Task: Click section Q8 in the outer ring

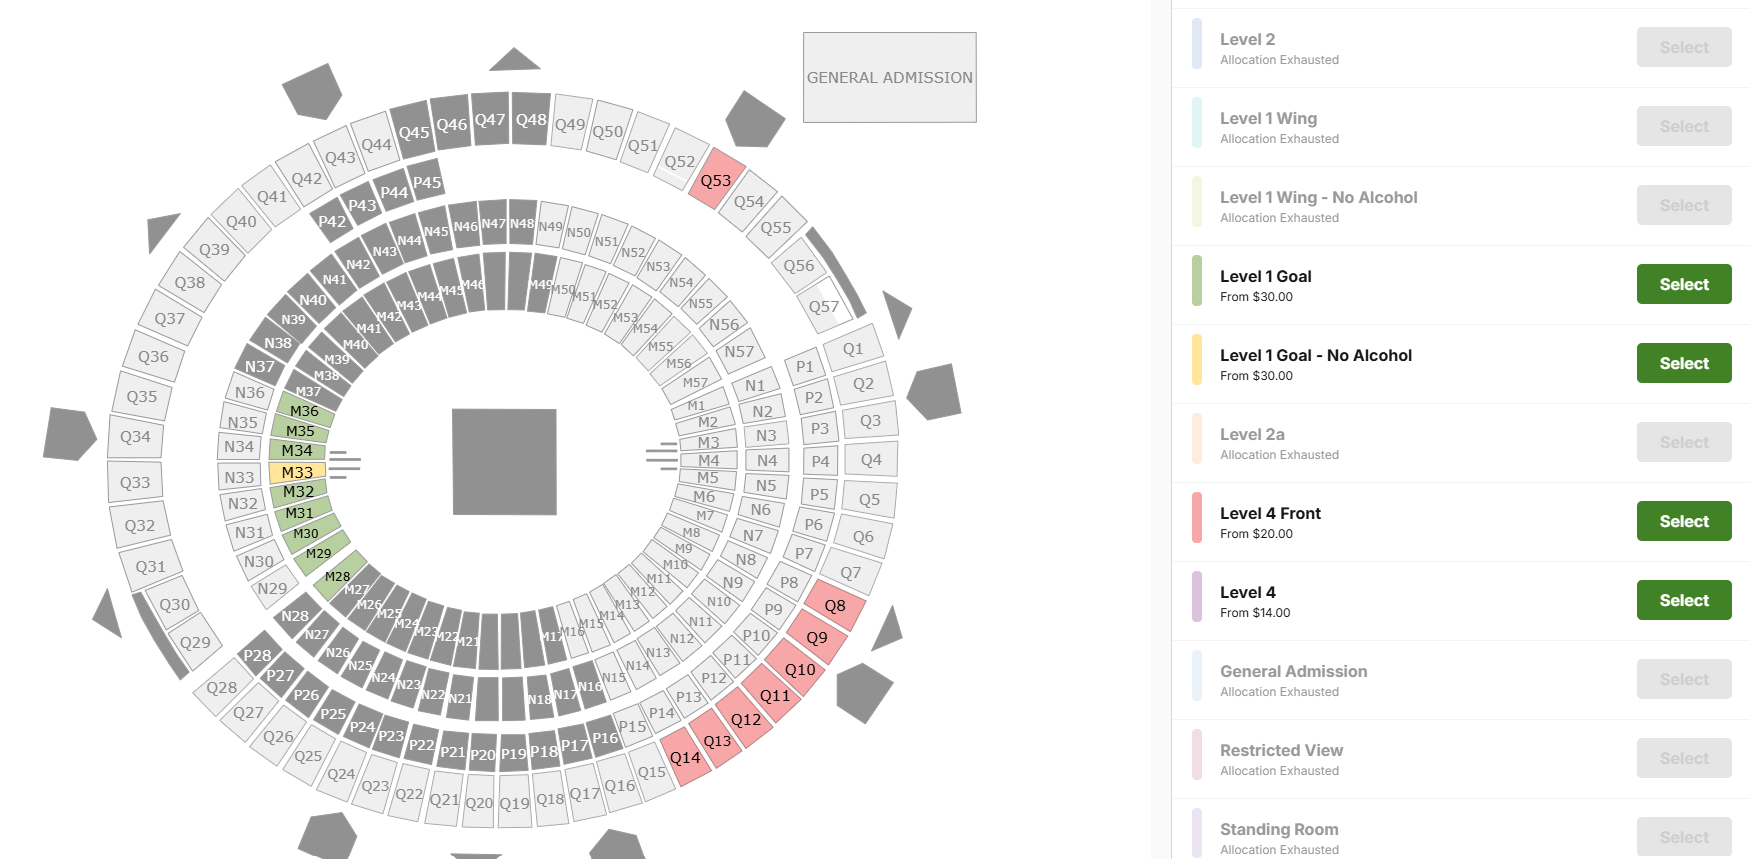Action: pos(835,605)
